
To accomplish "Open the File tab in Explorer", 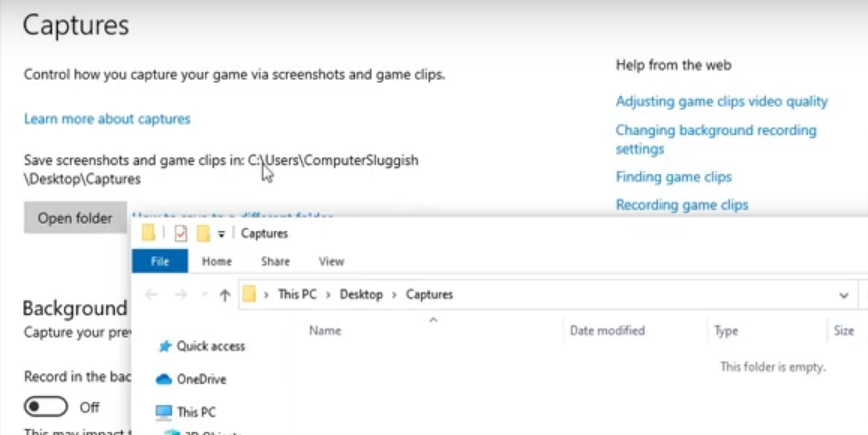I will [160, 261].
